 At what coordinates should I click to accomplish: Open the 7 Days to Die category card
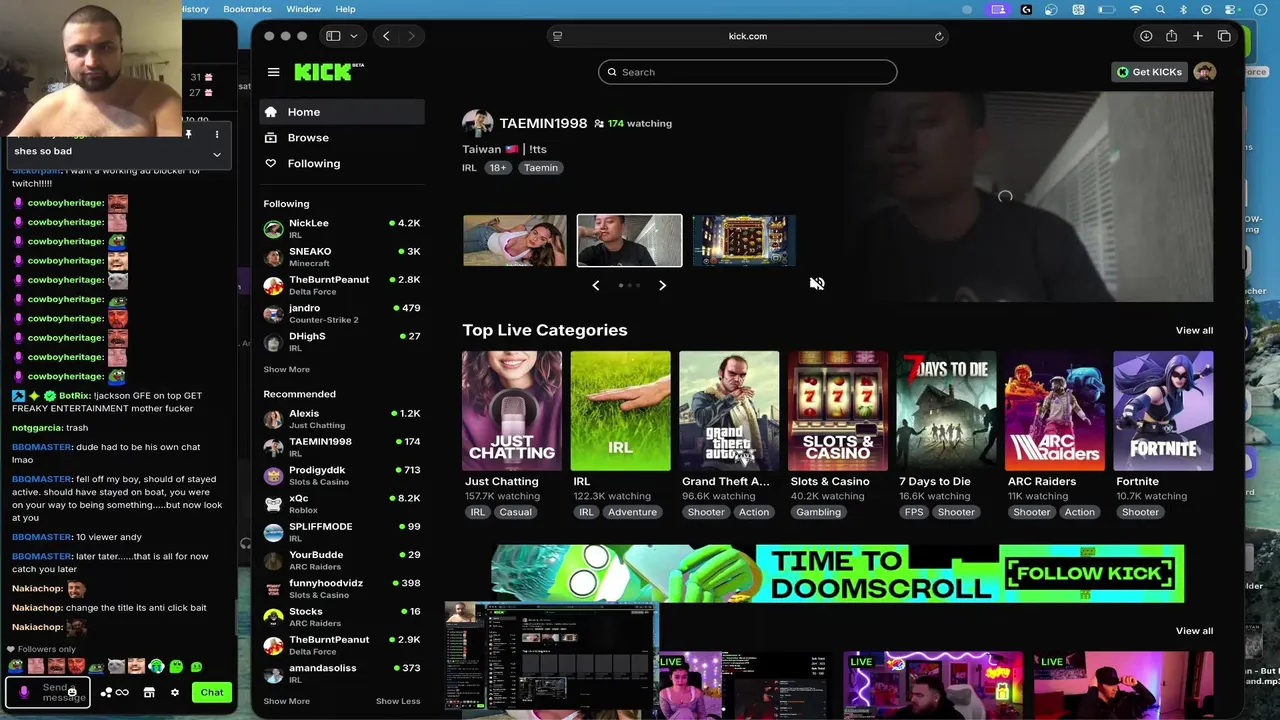946,411
